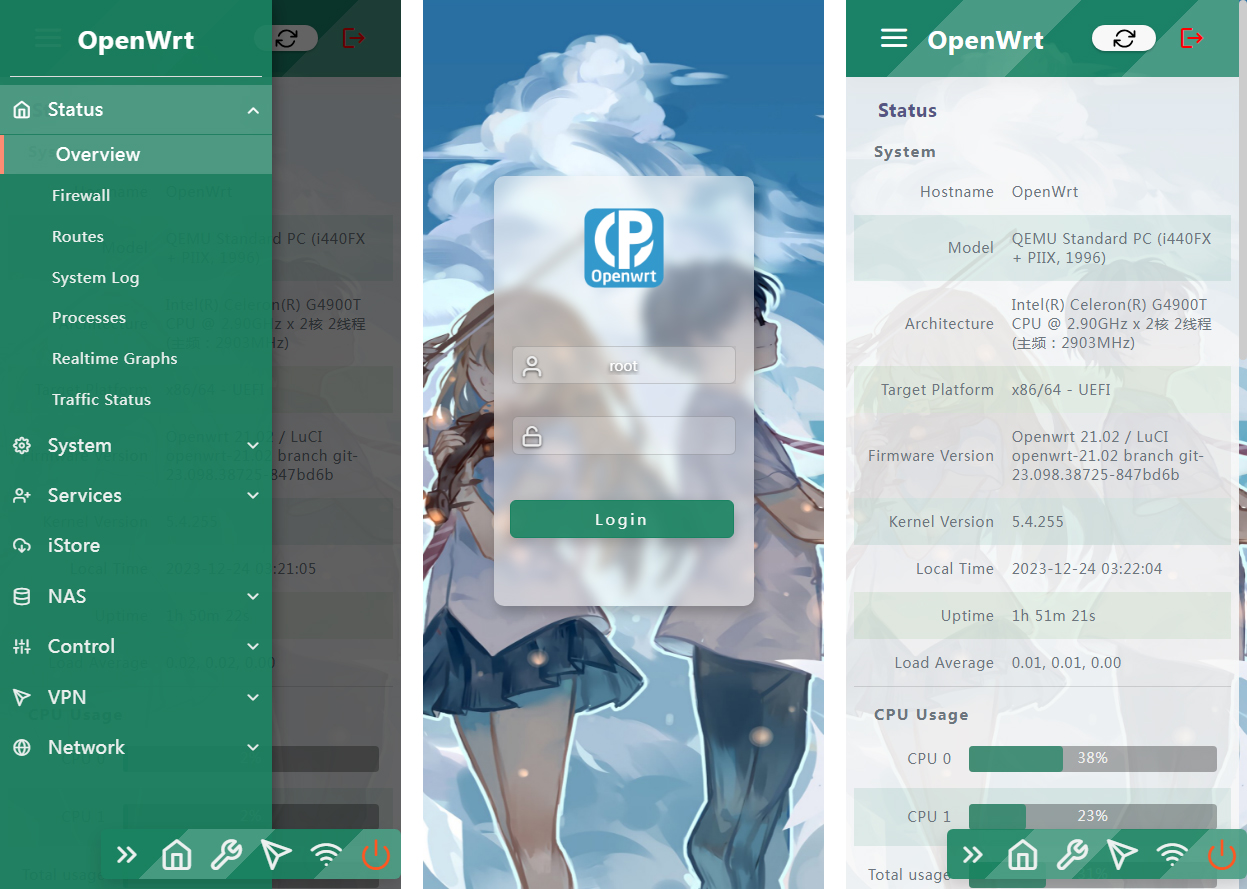
Task: Expand the NAS menu section
Action: click(136, 597)
